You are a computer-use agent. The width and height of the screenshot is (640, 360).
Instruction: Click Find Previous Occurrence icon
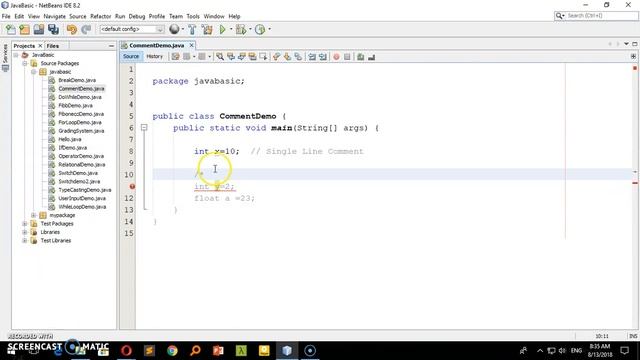tap(231, 57)
